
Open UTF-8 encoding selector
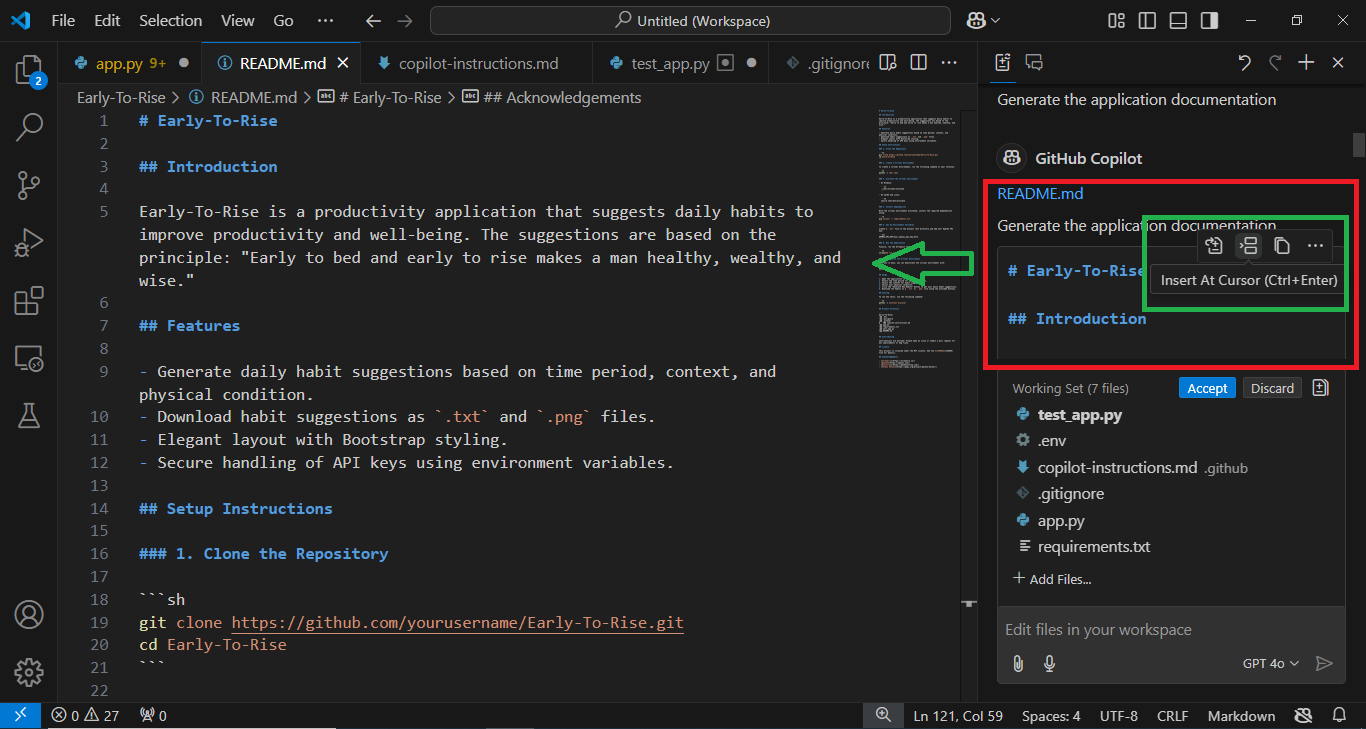[1118, 716]
